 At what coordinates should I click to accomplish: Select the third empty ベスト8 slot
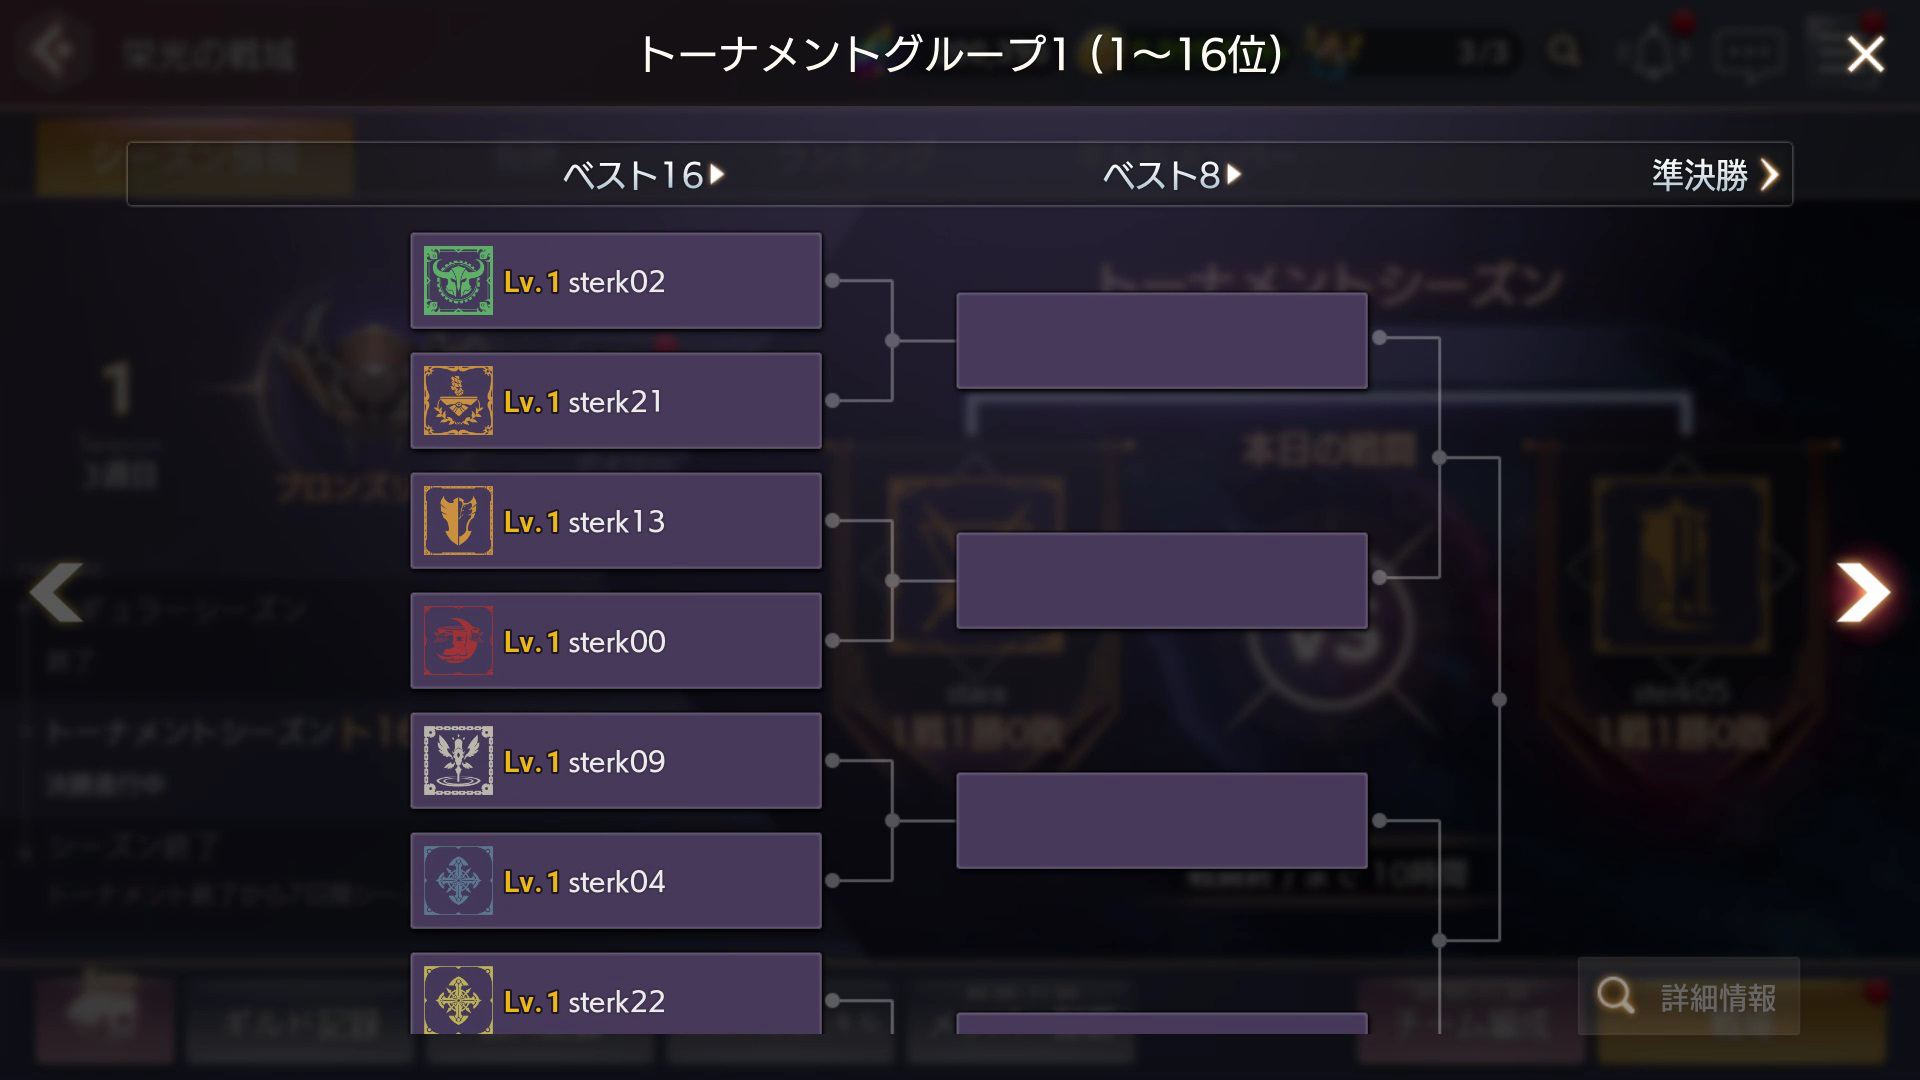pyautogui.click(x=1162, y=821)
